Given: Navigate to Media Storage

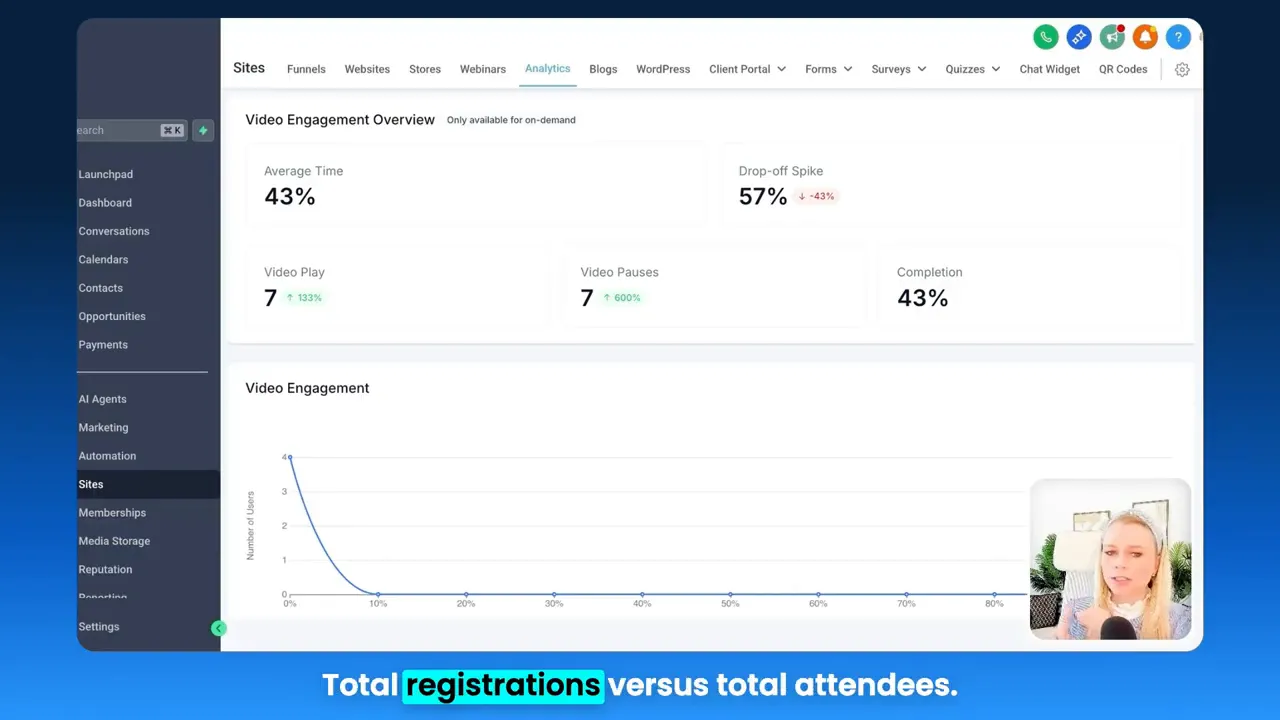Looking at the screenshot, I should point(114,541).
